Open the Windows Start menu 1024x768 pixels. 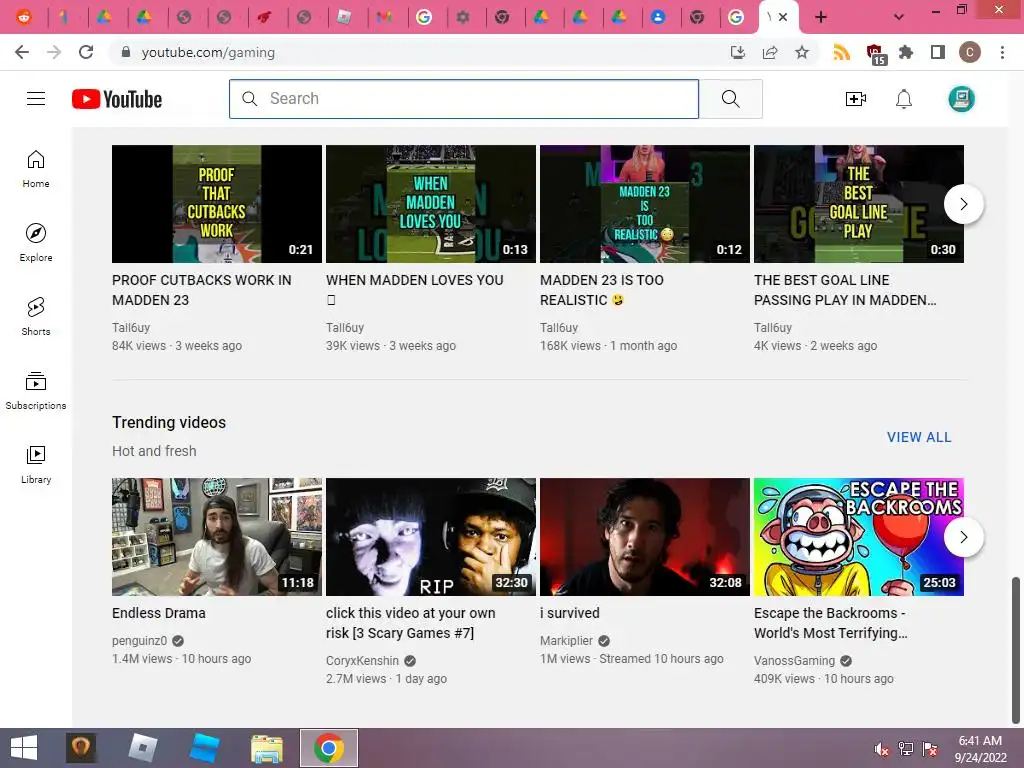coord(24,748)
